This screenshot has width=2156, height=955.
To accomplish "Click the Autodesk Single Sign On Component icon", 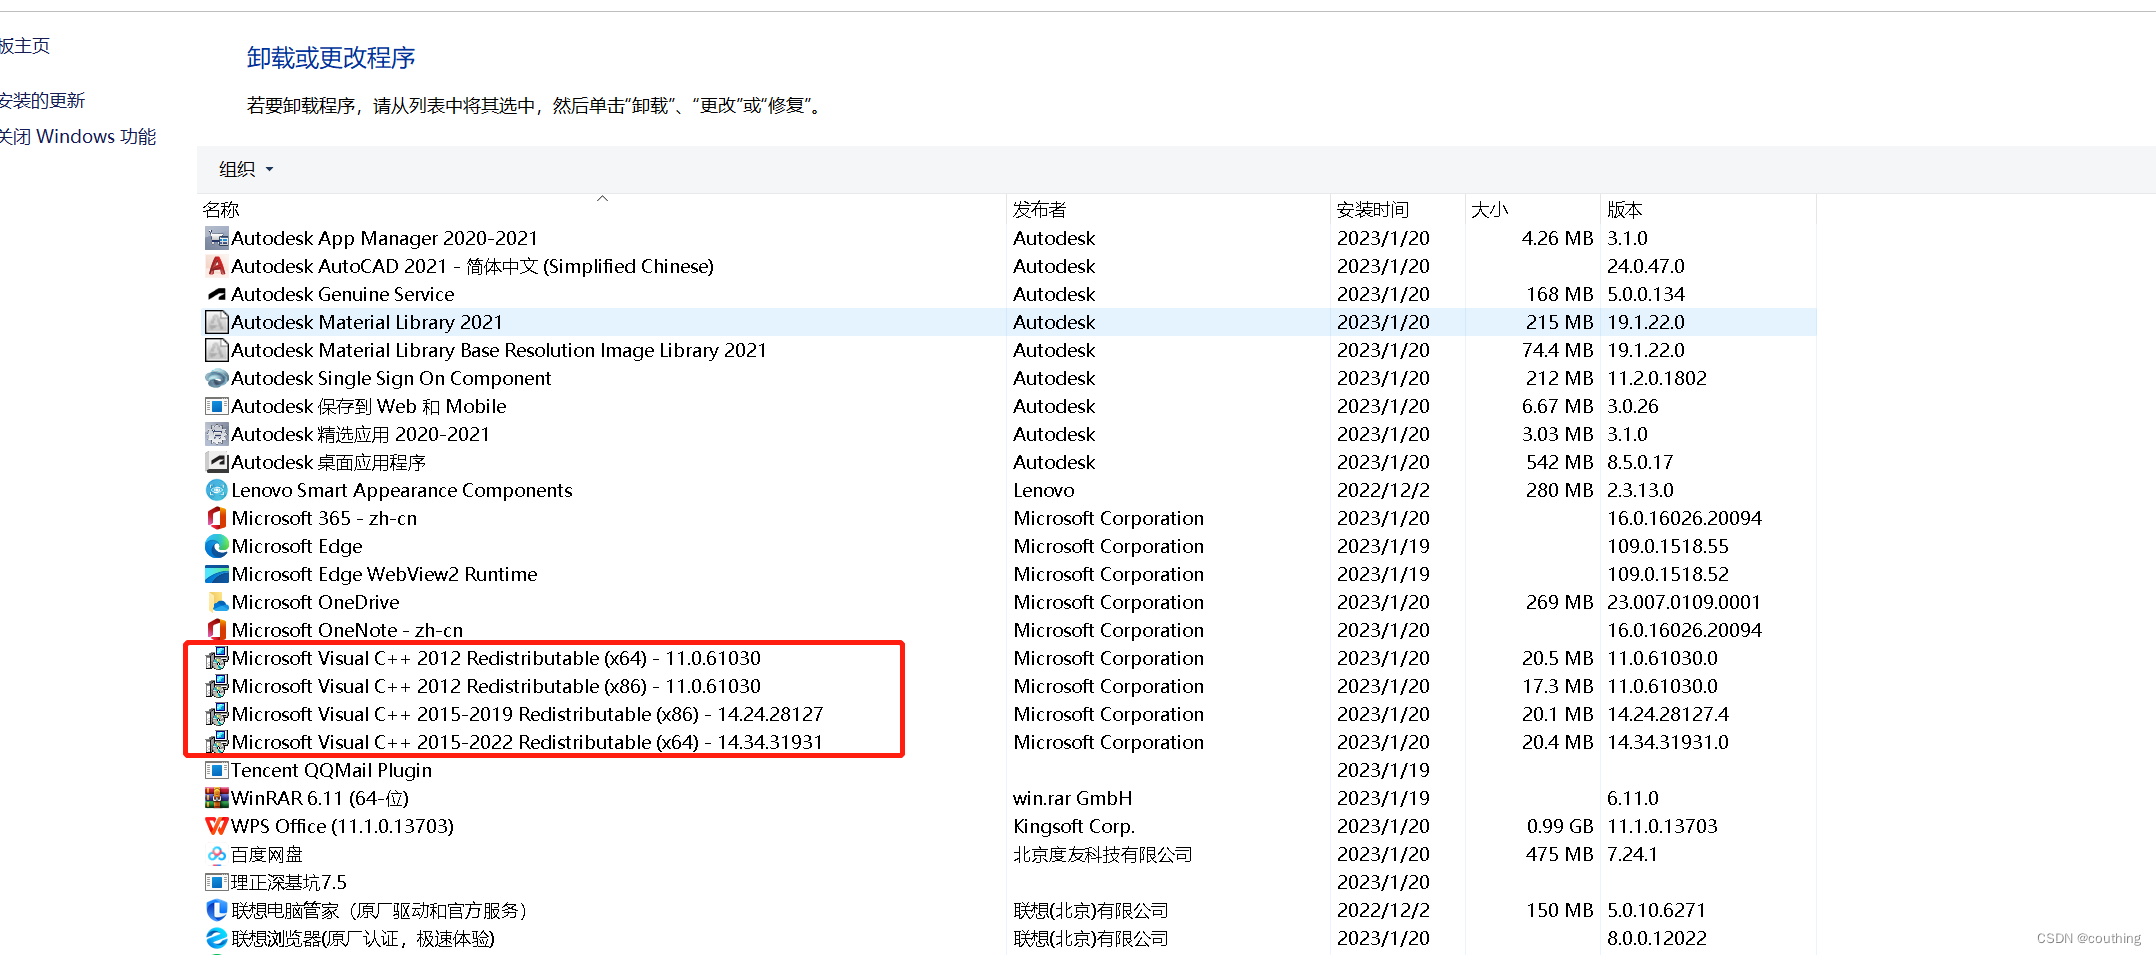I will [216, 378].
